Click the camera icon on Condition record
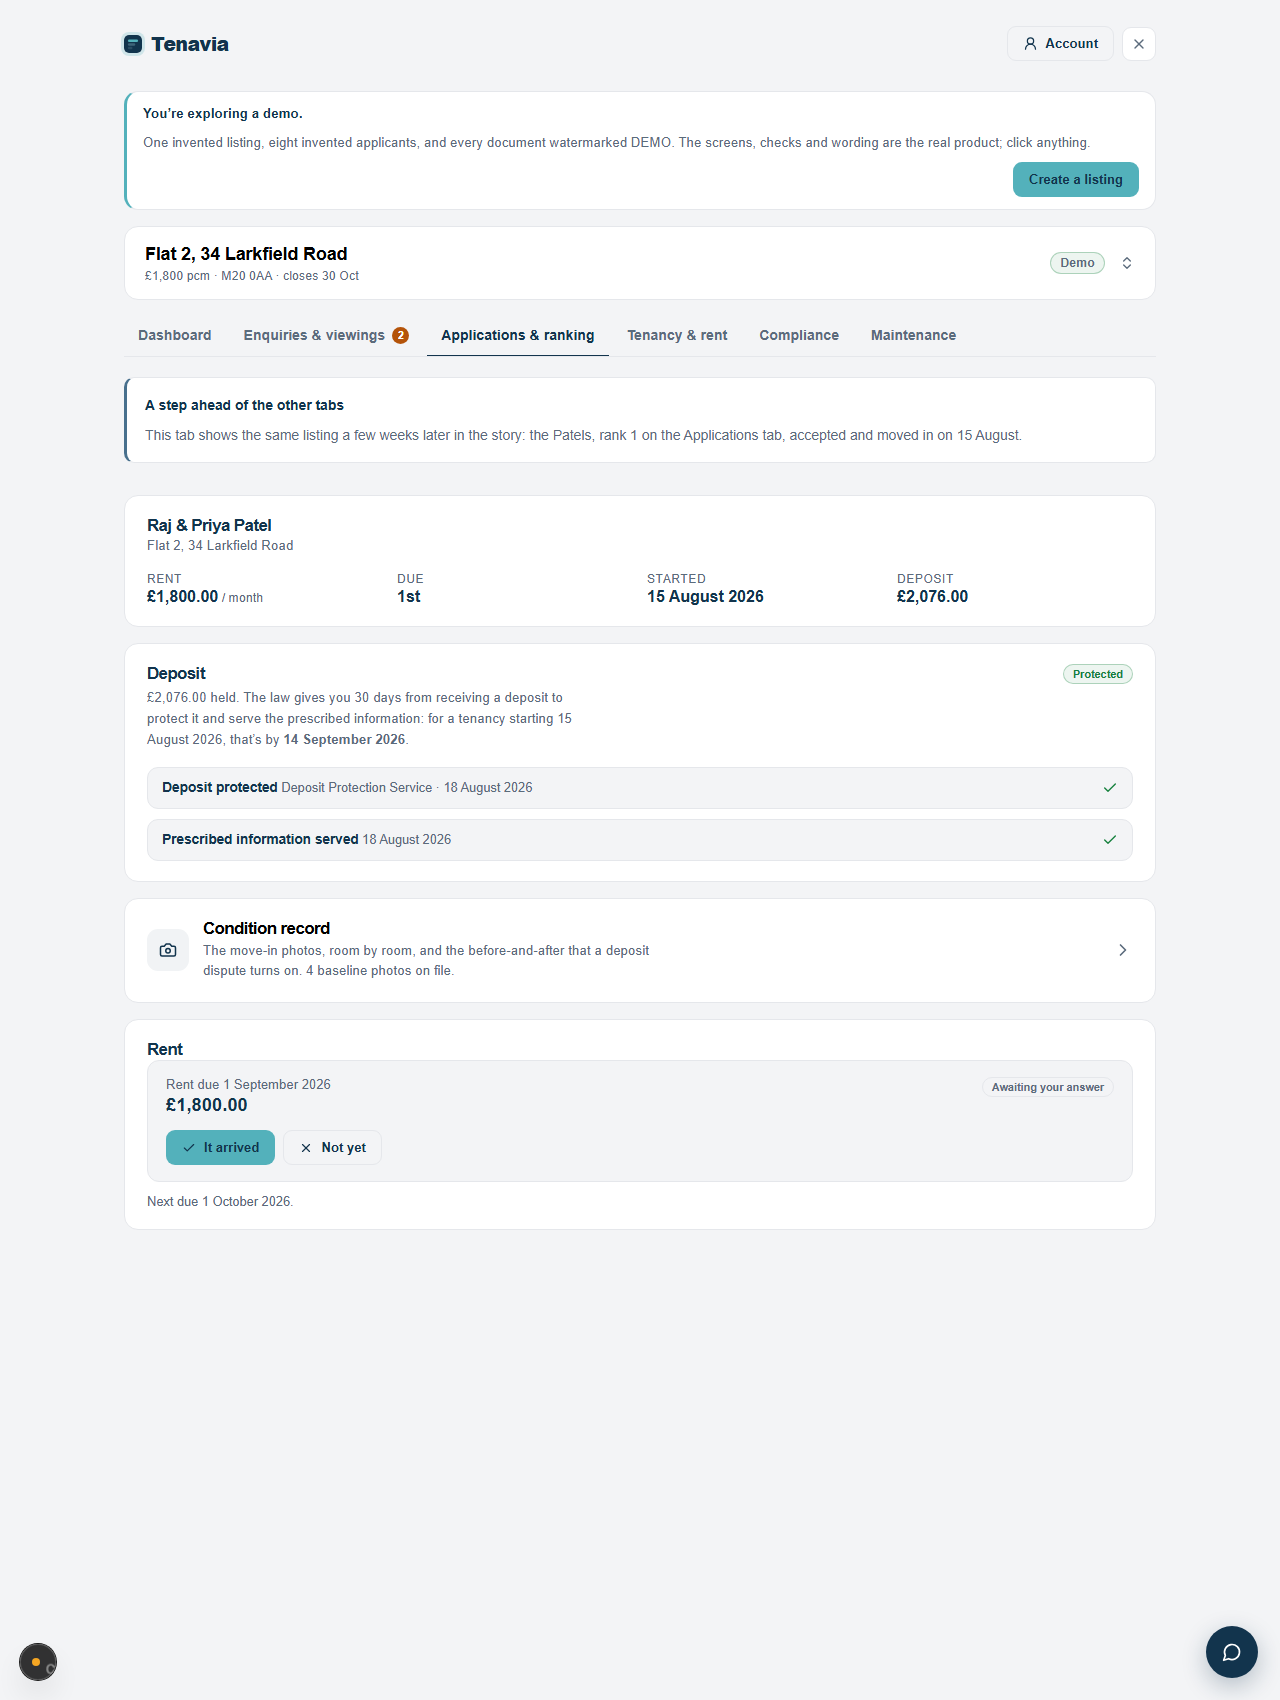The width and height of the screenshot is (1280, 1700). click(x=168, y=950)
